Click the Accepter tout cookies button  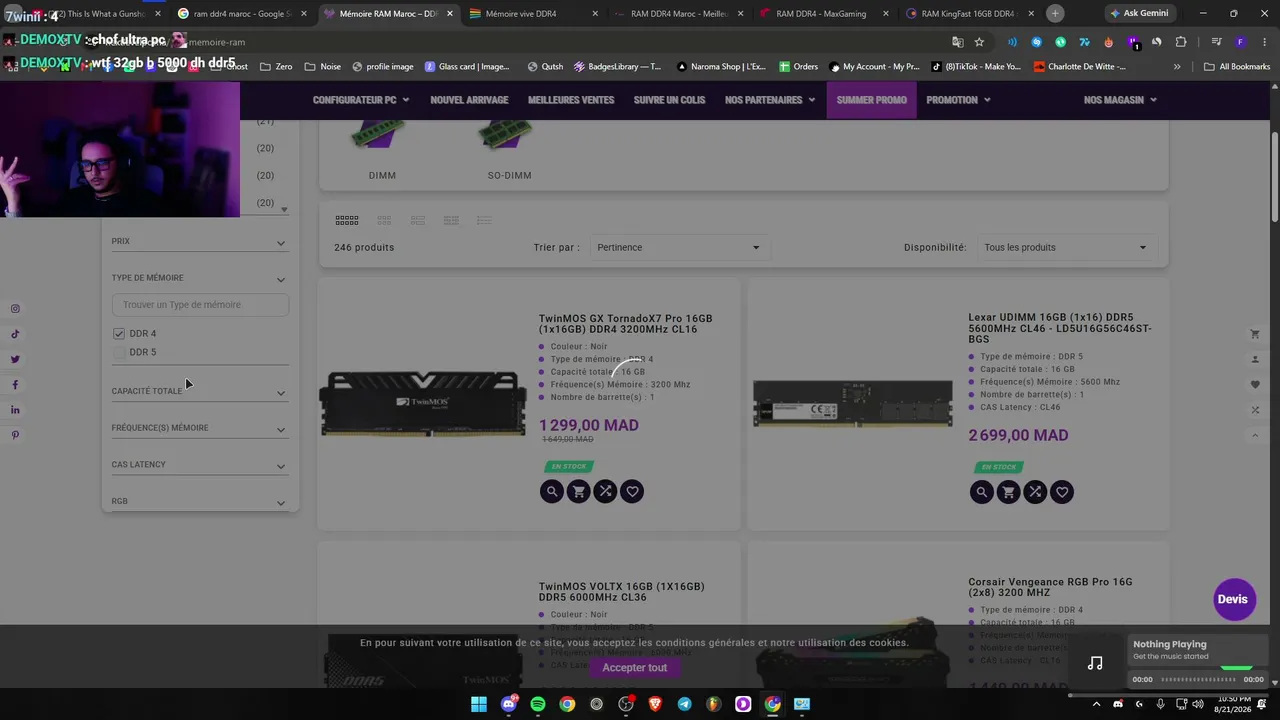tap(635, 668)
